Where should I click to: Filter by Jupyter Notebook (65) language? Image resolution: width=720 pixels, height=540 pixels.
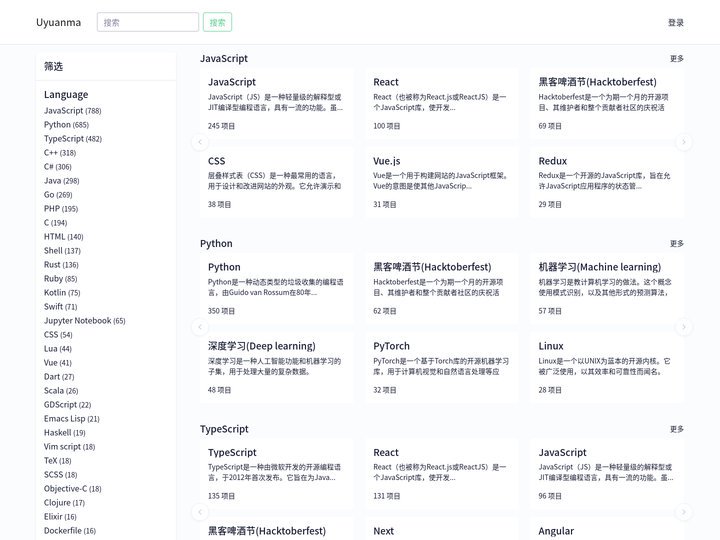84,321
